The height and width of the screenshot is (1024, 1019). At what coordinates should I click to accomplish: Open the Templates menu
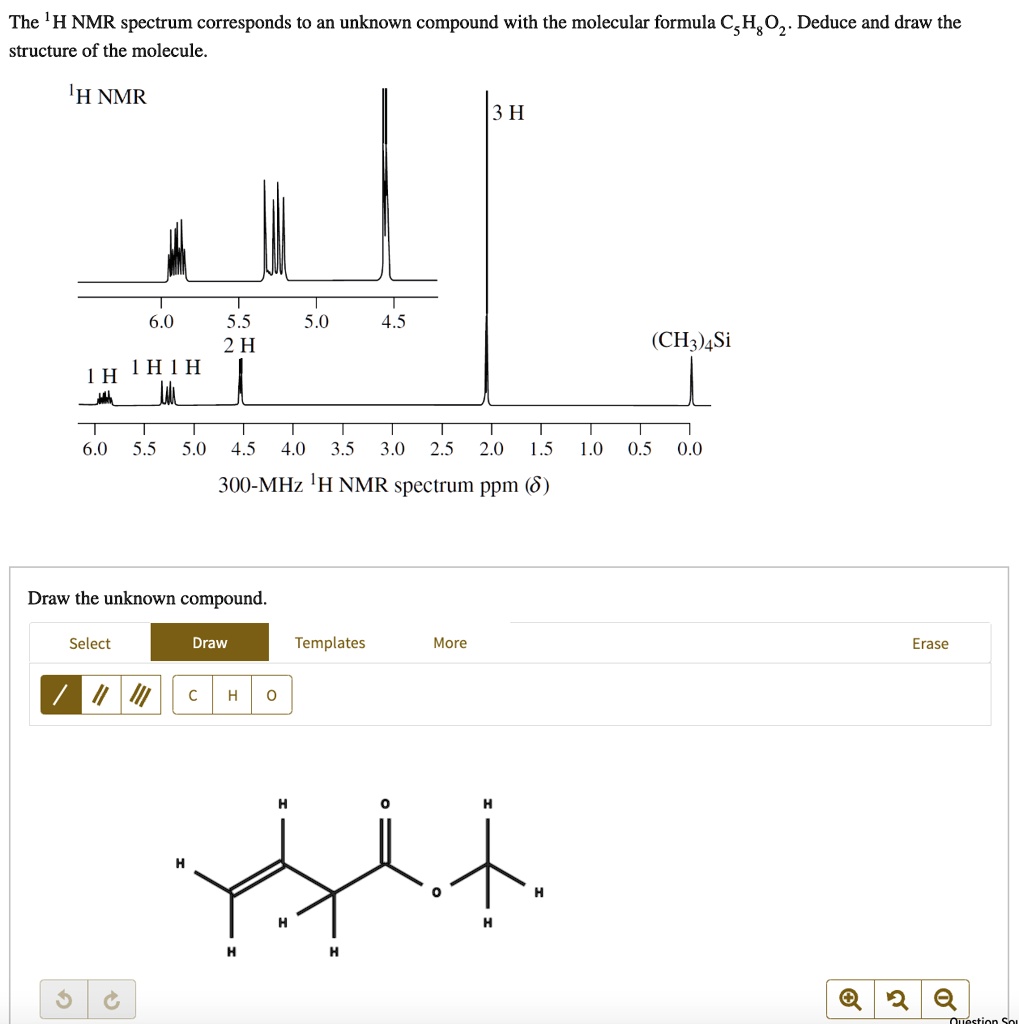[x=330, y=642]
